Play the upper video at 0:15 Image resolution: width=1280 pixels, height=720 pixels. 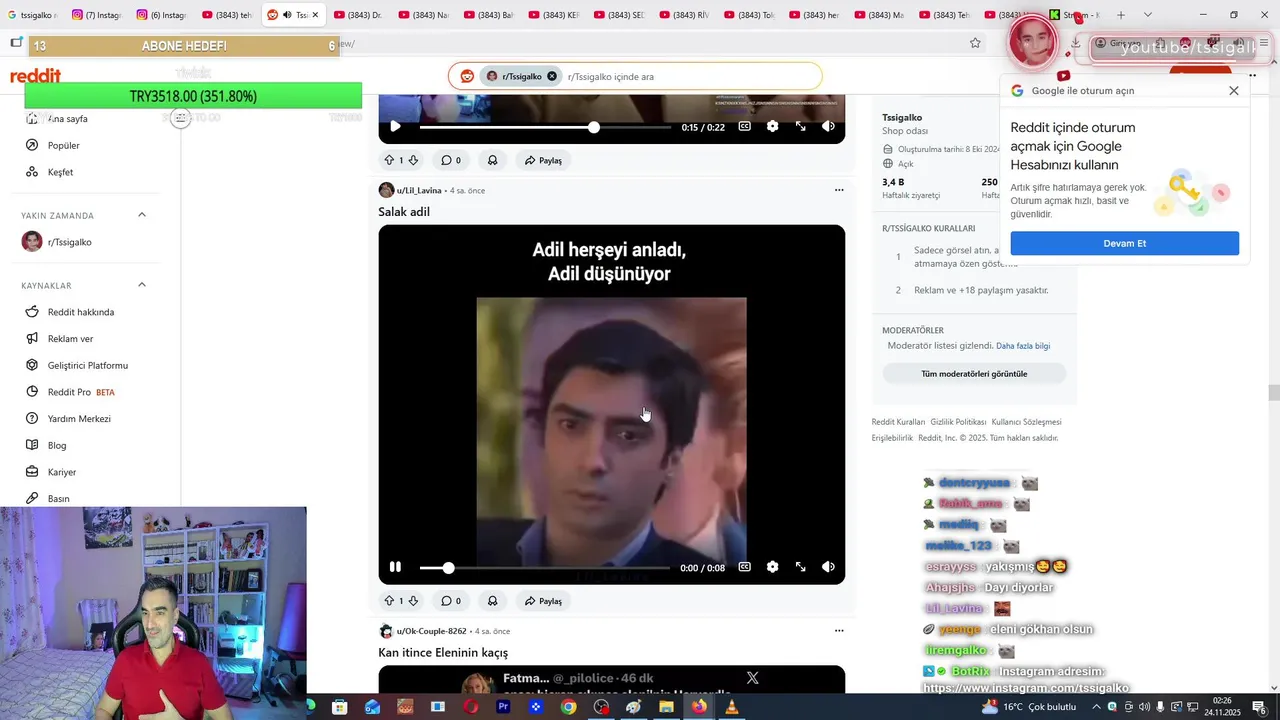[x=395, y=126]
